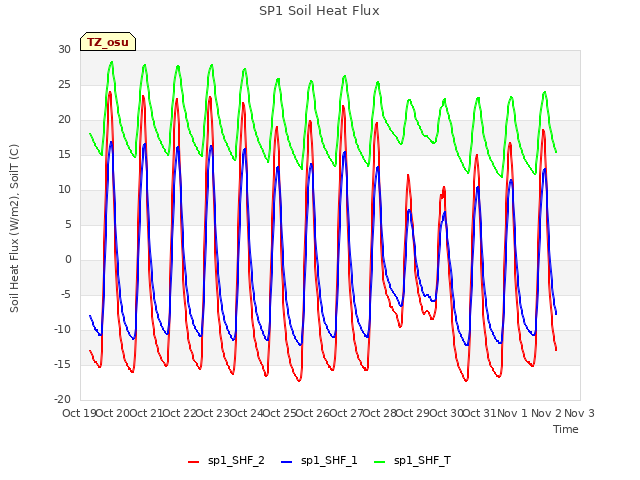Click the -15 y-axis tick label
This screenshot has height=480, width=640.
click(62, 364)
